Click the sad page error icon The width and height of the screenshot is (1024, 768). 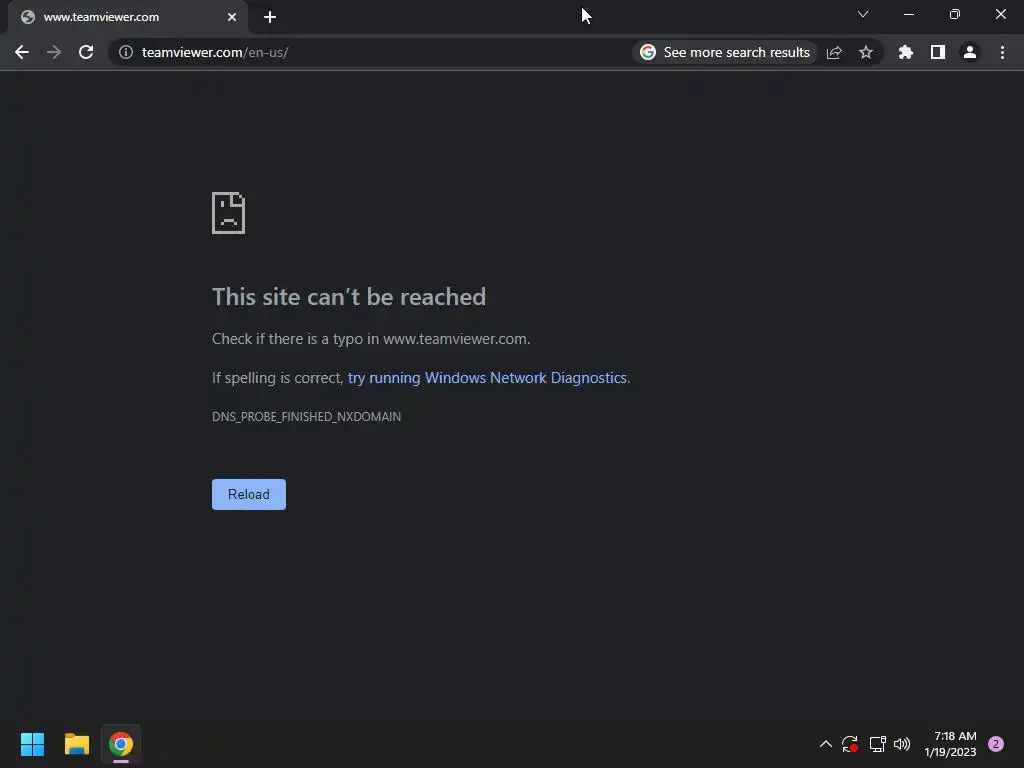[x=229, y=213]
